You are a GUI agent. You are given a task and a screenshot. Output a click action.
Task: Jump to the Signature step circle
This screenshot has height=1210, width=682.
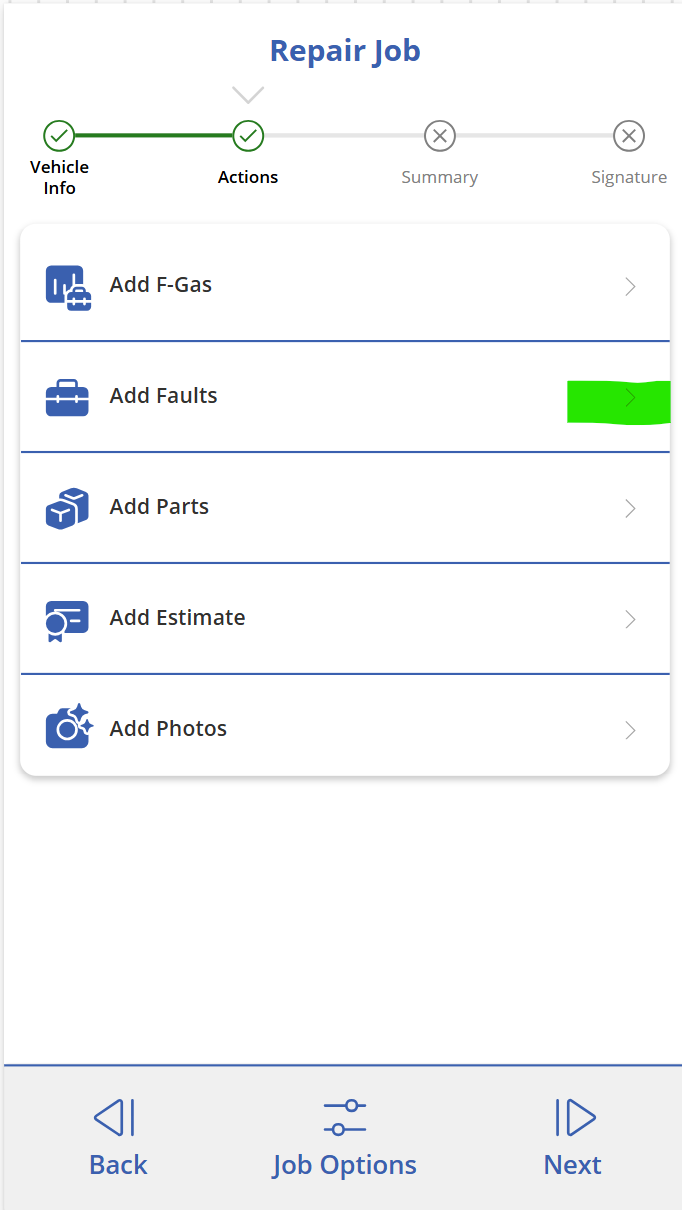coord(629,135)
